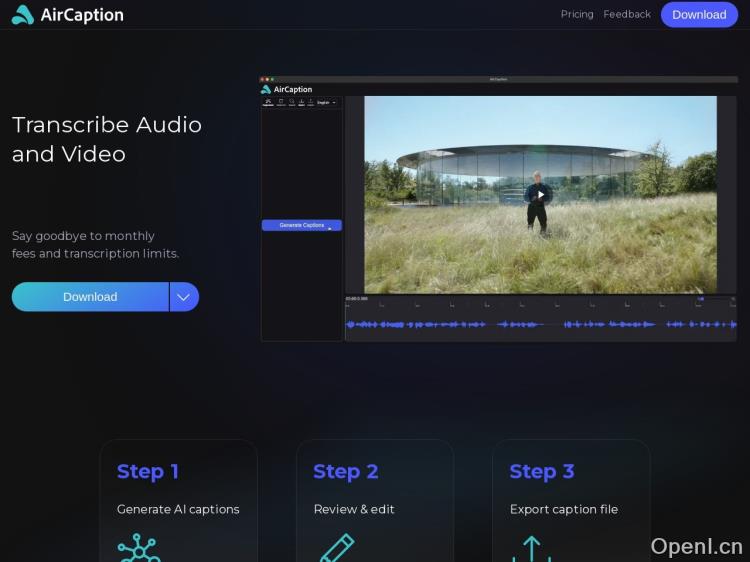This screenshot has width=750, height=562.
Task: Click the blue audio waveform track
Action: [540, 324]
